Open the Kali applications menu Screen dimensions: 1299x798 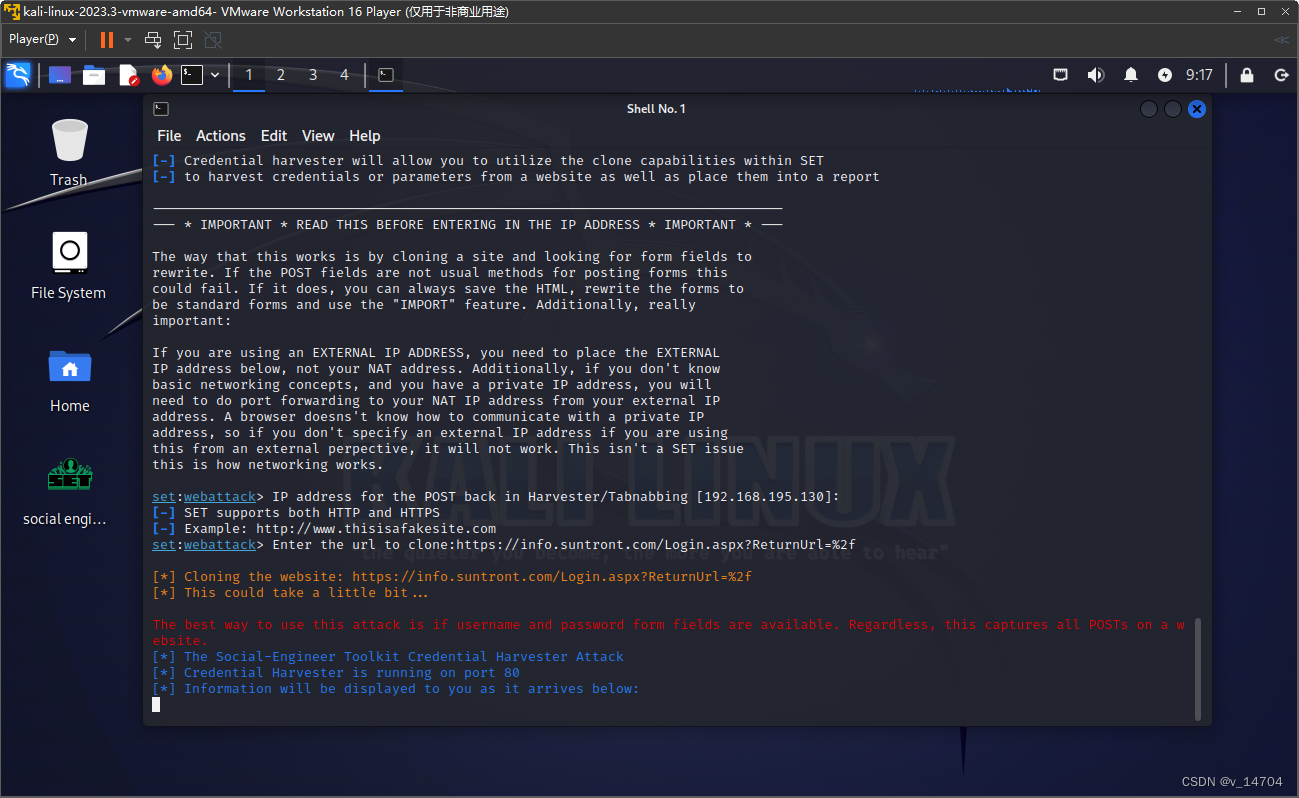[18, 75]
